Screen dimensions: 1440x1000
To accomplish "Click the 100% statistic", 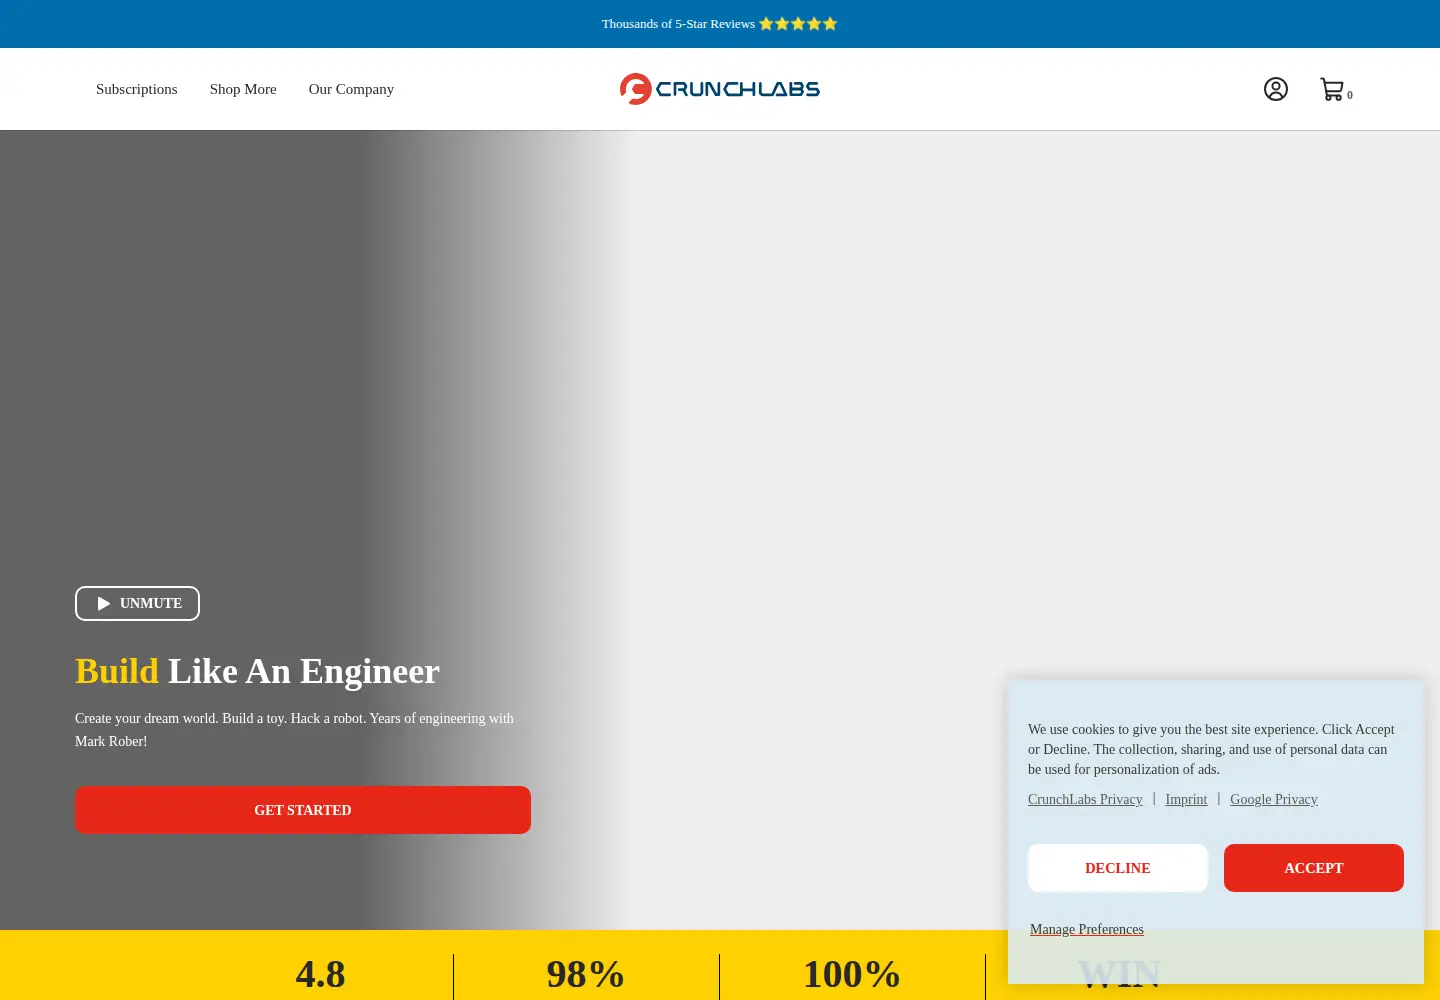I will (x=852, y=974).
